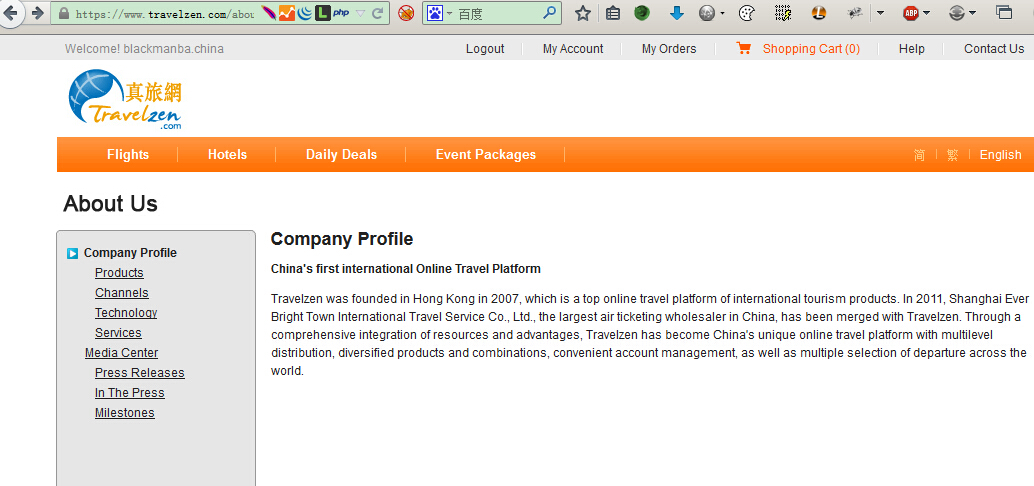1034x486 pixels.
Task: Click the green L icon in address bar
Action: click(x=322, y=13)
